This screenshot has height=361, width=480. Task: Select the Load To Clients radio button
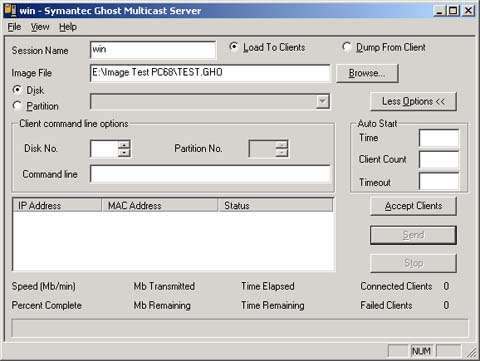(x=234, y=47)
